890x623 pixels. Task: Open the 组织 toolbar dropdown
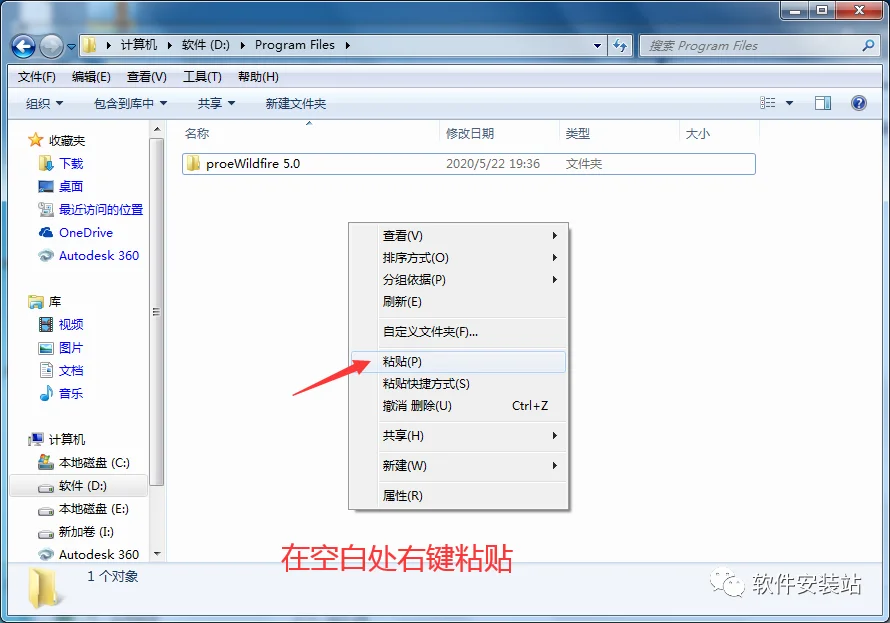[44, 103]
